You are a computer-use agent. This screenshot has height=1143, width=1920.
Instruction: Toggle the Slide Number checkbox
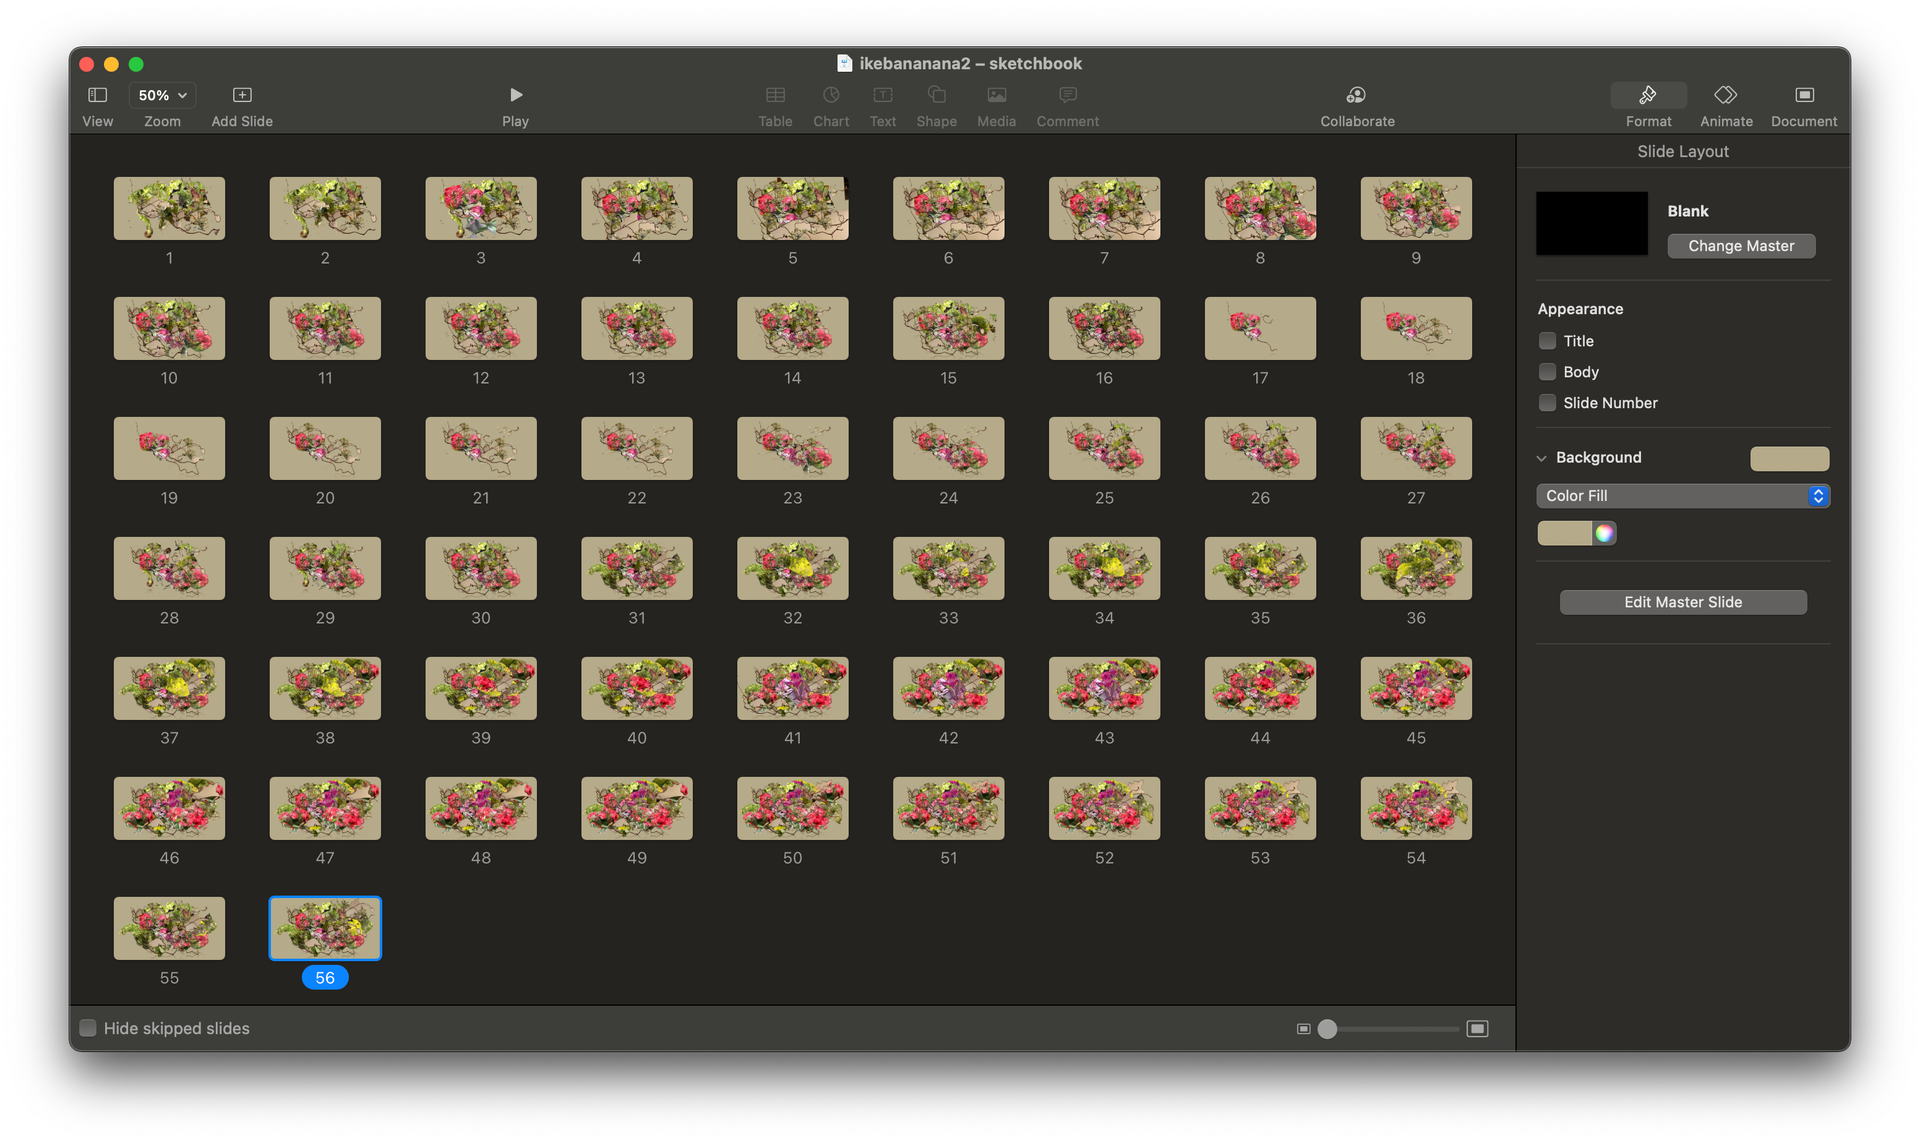pyautogui.click(x=1547, y=403)
